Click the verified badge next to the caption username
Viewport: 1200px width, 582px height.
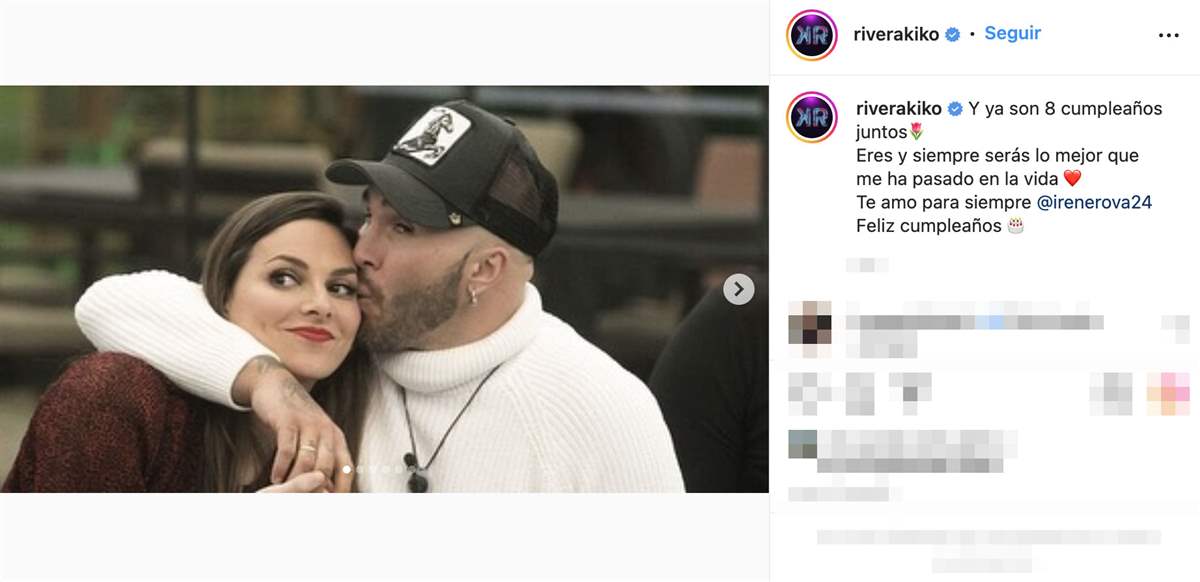click(x=955, y=109)
